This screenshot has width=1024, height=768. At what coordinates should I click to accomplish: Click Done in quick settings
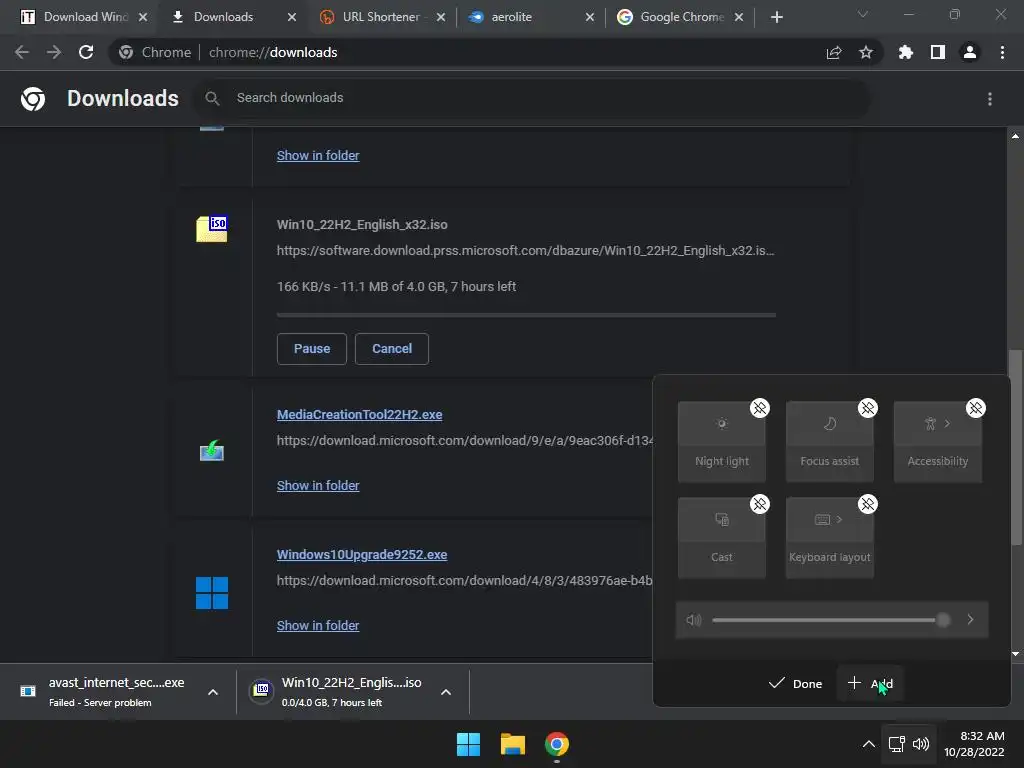pos(795,683)
